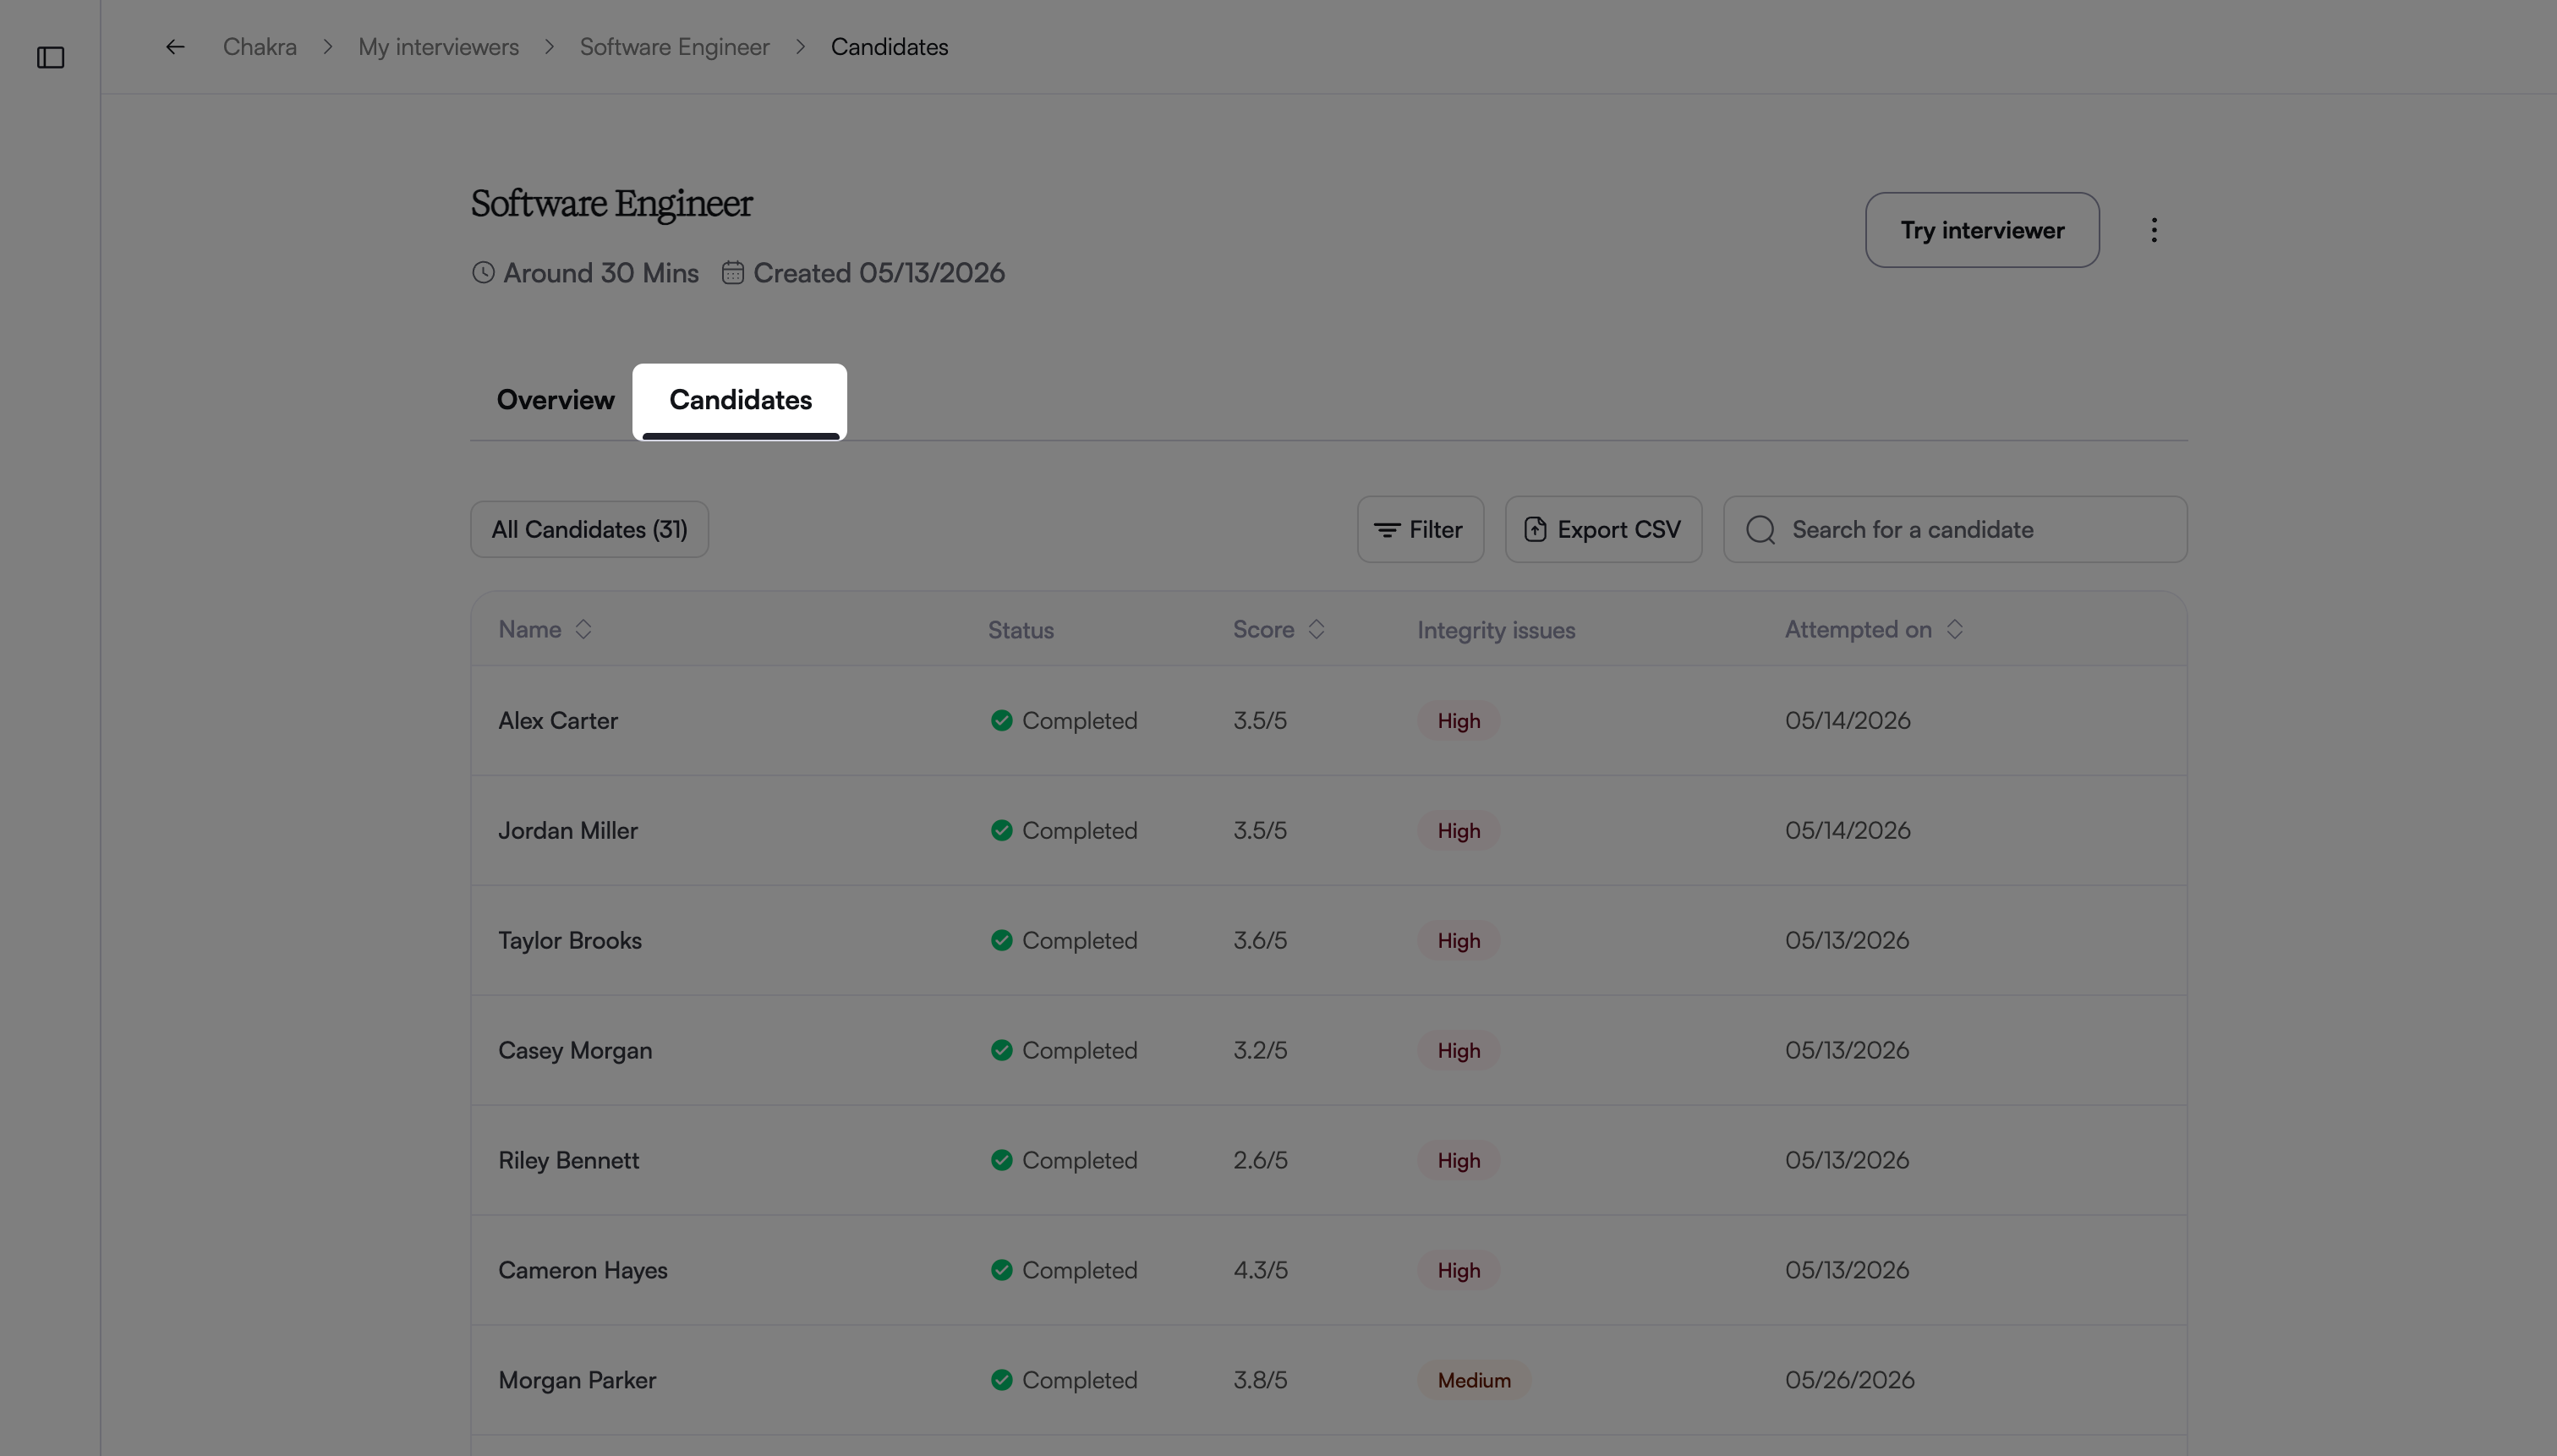The height and width of the screenshot is (1456, 2557).
Task: Click High integrity badge for Alex Carter
Action: pos(1459,721)
